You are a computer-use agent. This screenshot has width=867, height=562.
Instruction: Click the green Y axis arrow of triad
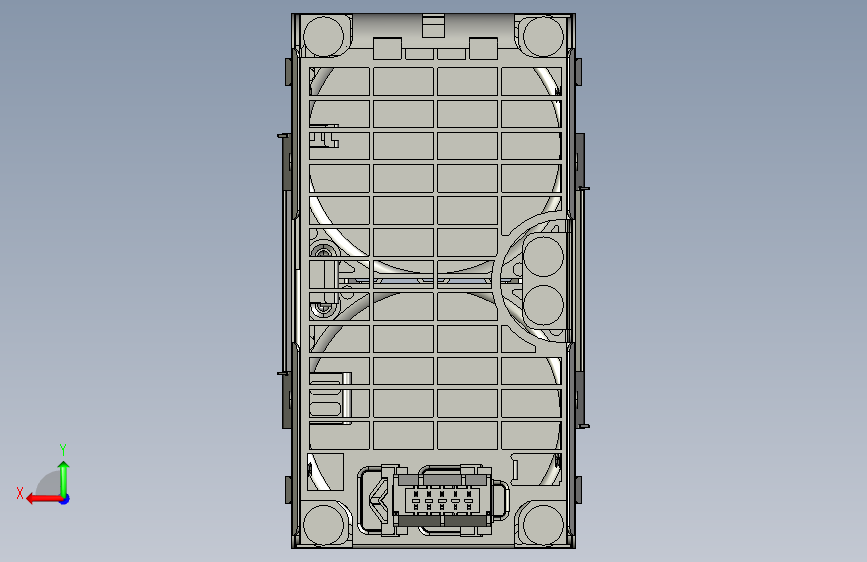coord(64,479)
